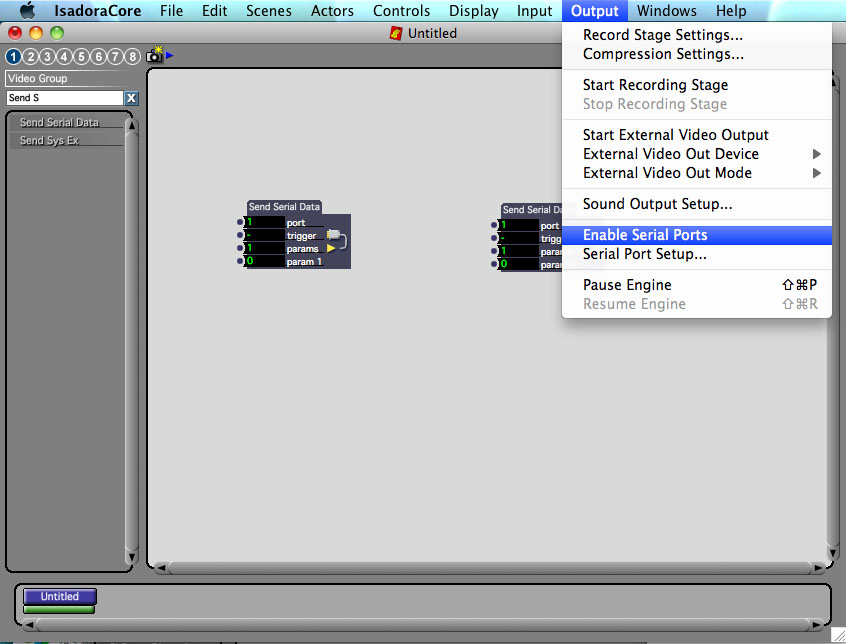Select actor group filter number 3
This screenshot has height=644, width=846.
tap(47, 57)
